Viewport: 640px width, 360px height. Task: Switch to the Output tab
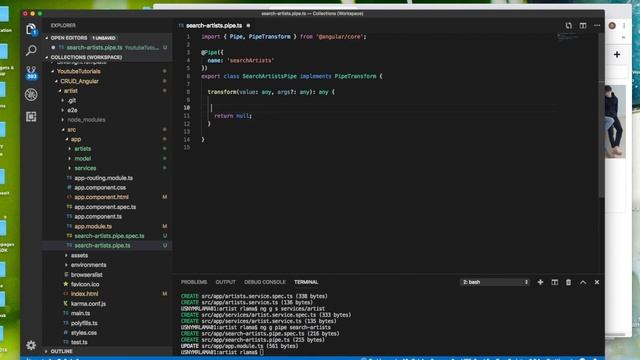225,282
